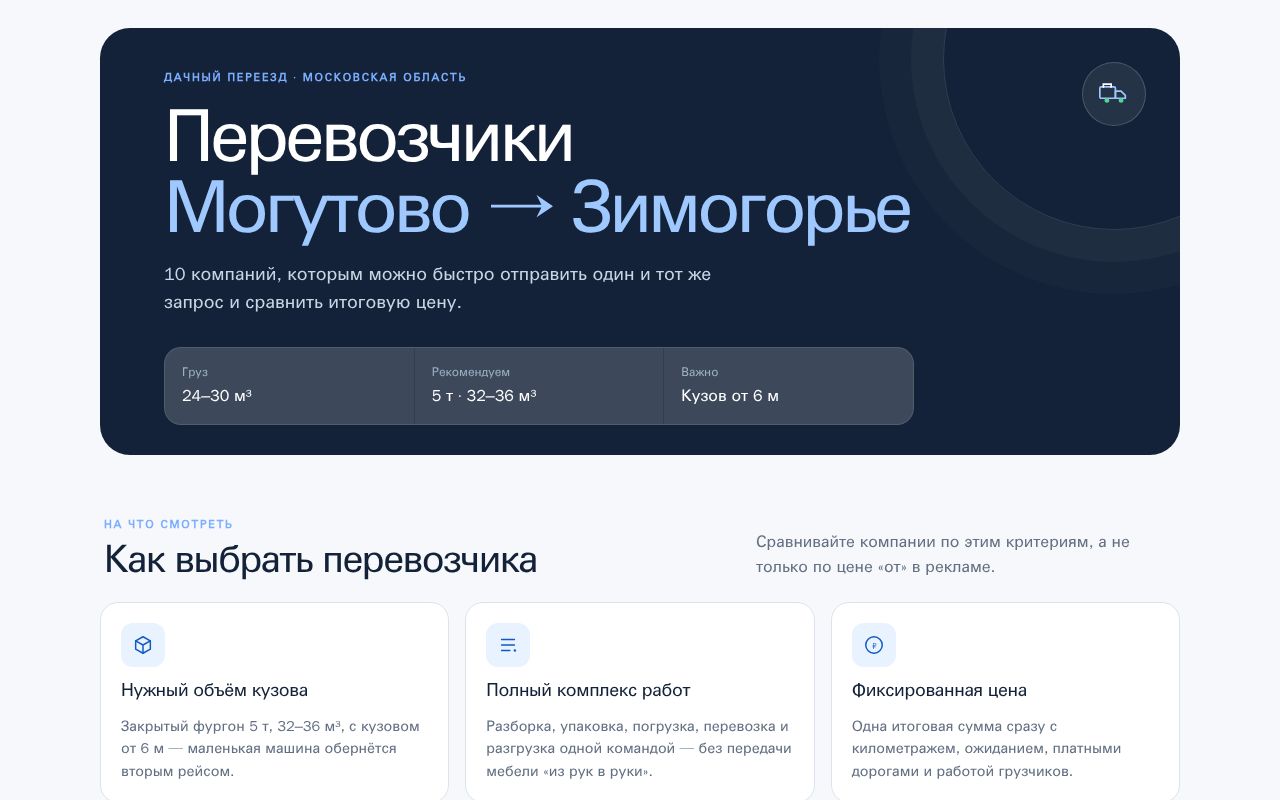Click the 'ДАЧНЫЙ ПЕРЕЕЗД · МОСКОВСКАЯ ОБЛАСТЬ' label
Image resolution: width=1280 pixels, height=800 pixels.
tap(315, 77)
